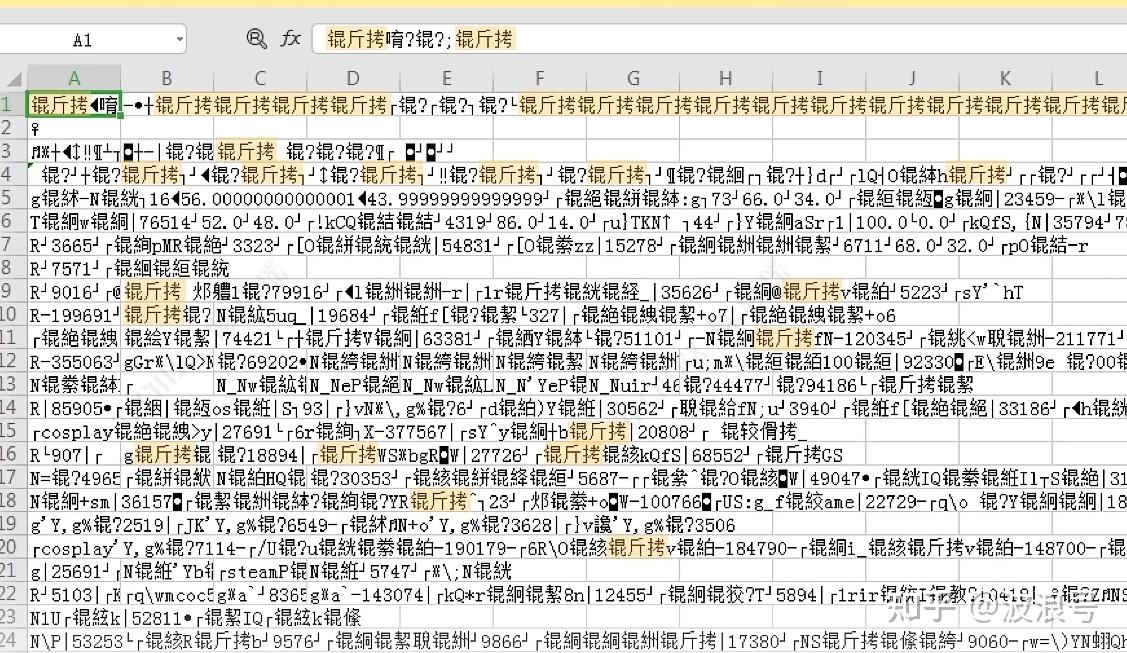Select column K header
The height and width of the screenshot is (653, 1127).
(1005, 79)
